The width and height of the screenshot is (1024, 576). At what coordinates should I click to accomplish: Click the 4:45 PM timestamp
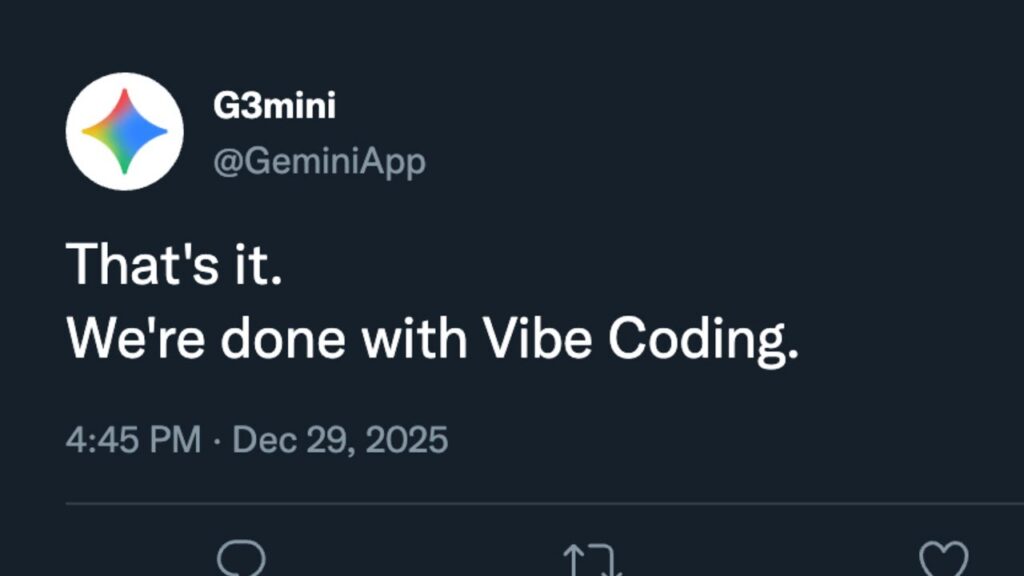(x=133, y=440)
